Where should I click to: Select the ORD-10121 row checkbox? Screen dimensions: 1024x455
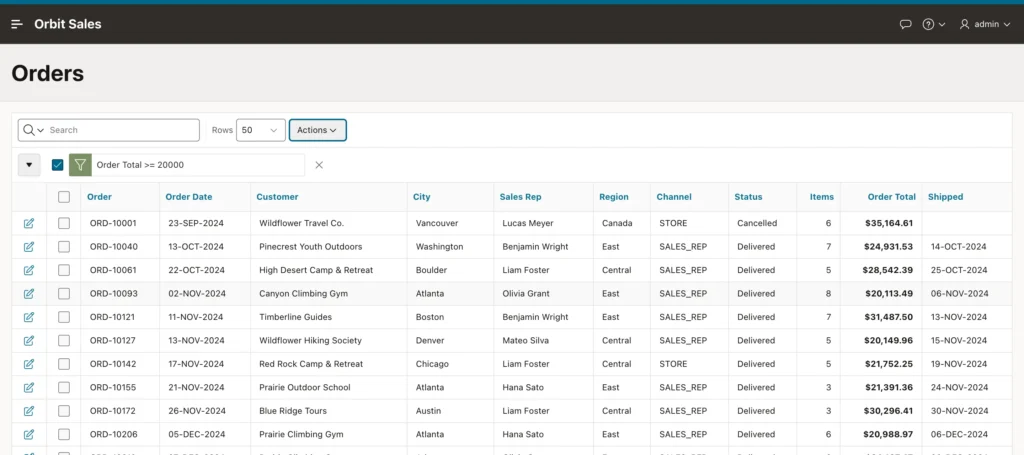point(63,317)
